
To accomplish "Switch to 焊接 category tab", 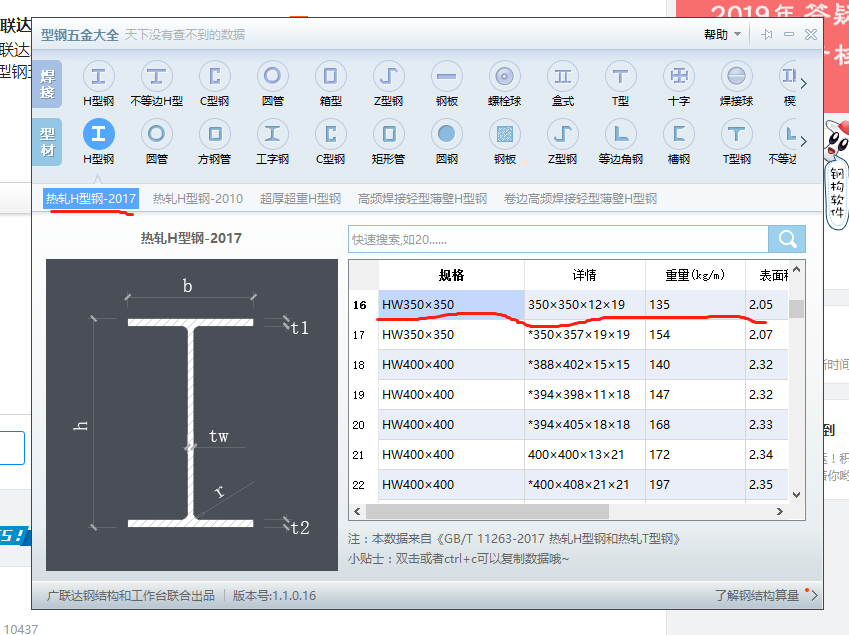I will point(47,84).
